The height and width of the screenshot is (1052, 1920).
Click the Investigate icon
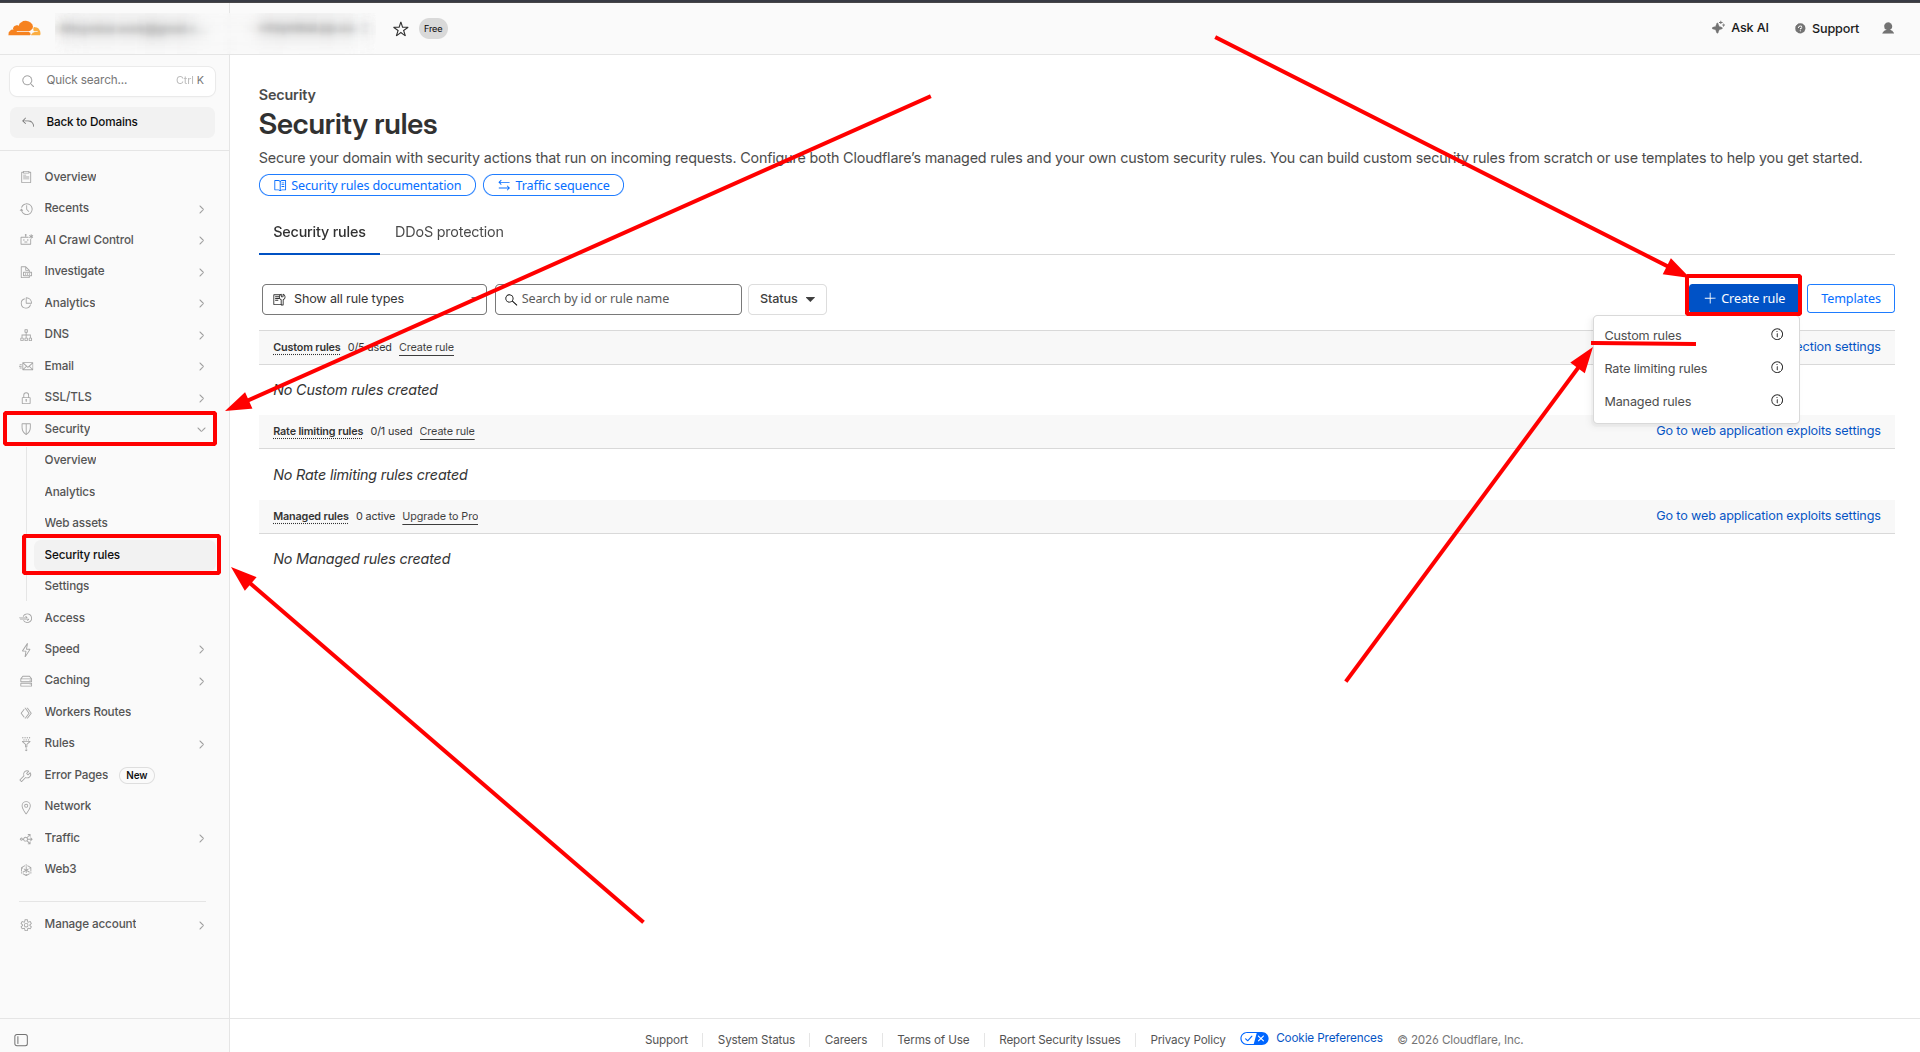coord(27,272)
